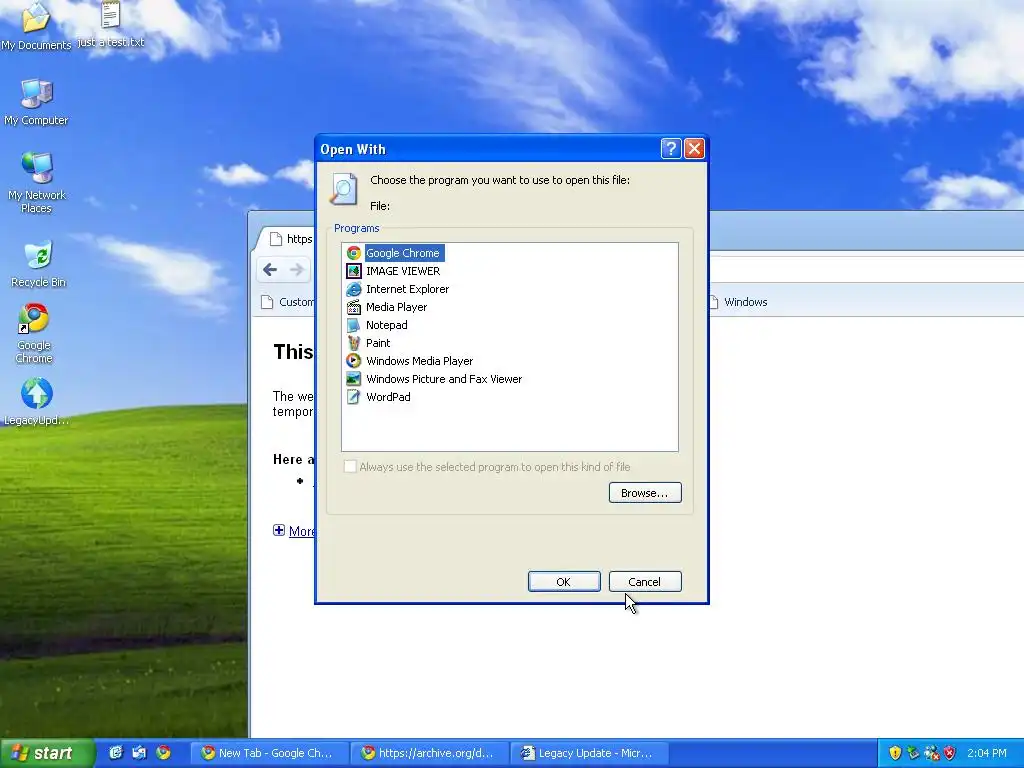Close the Open With dialog

[694, 149]
